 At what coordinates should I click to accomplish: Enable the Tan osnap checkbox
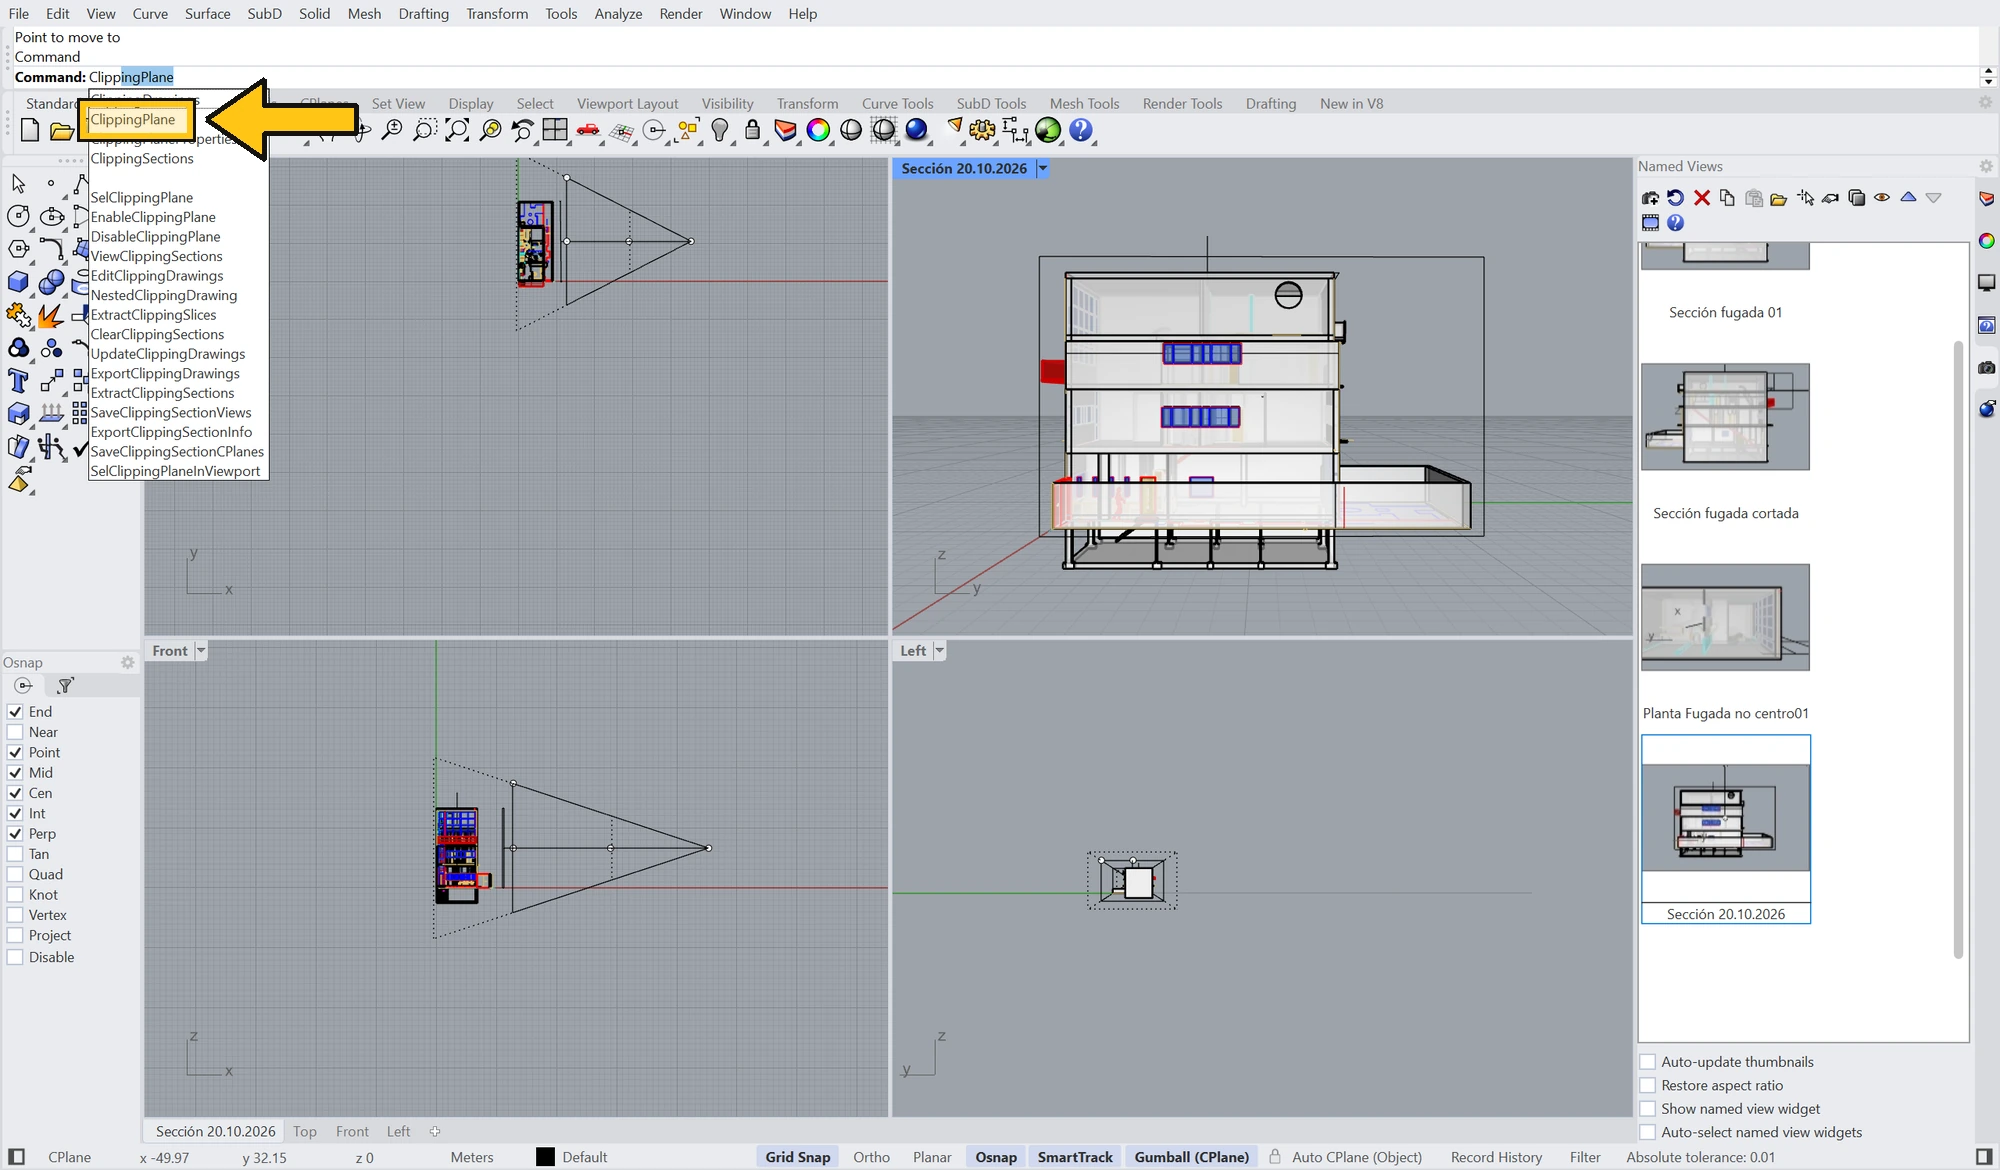pos(15,854)
